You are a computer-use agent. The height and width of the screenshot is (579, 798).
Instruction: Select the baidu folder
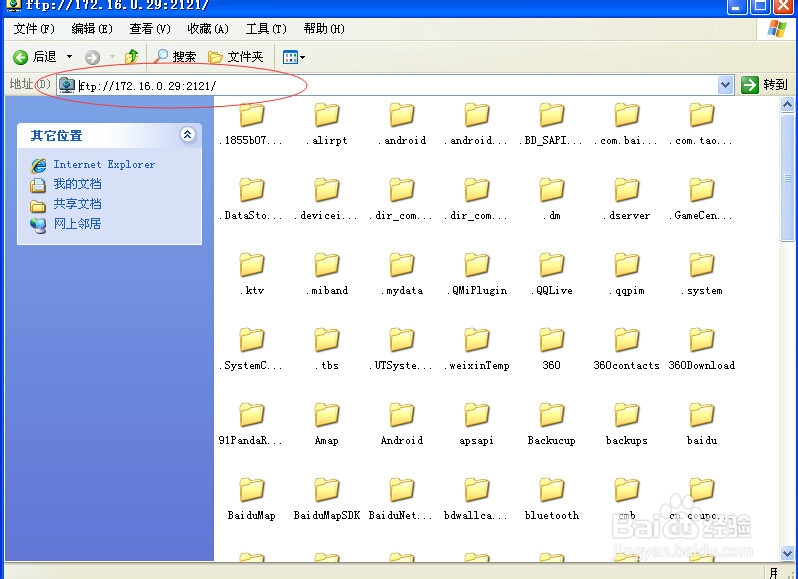pos(701,424)
